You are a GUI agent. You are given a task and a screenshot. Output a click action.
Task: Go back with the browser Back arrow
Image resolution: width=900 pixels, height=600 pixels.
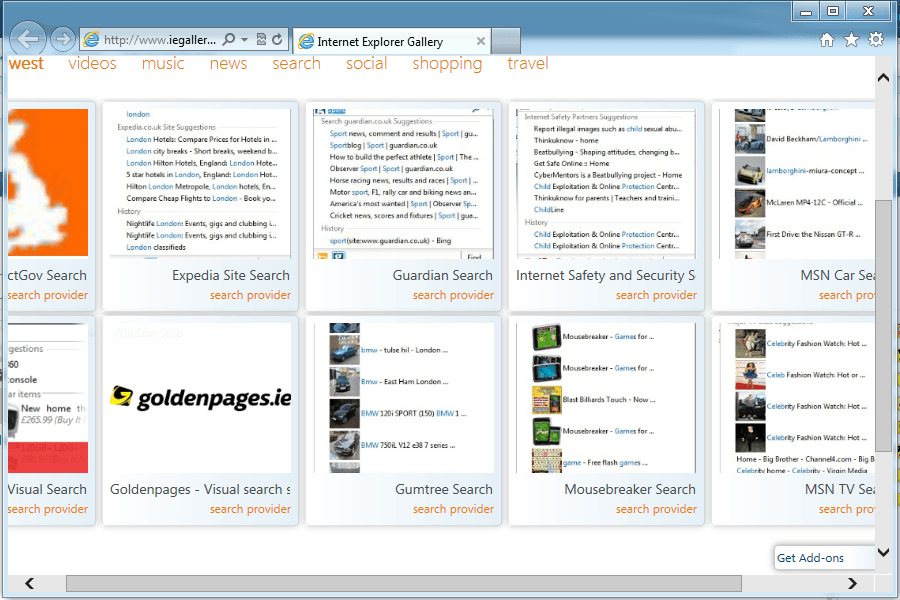coord(28,39)
